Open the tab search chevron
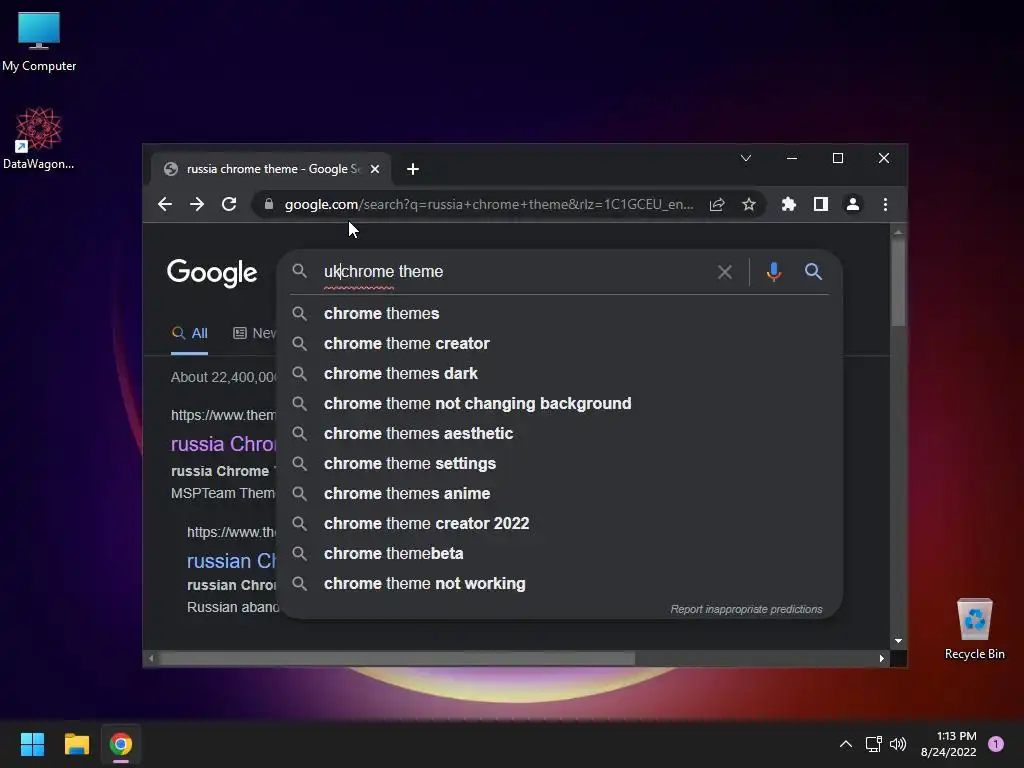This screenshot has height=768, width=1024. click(746, 158)
